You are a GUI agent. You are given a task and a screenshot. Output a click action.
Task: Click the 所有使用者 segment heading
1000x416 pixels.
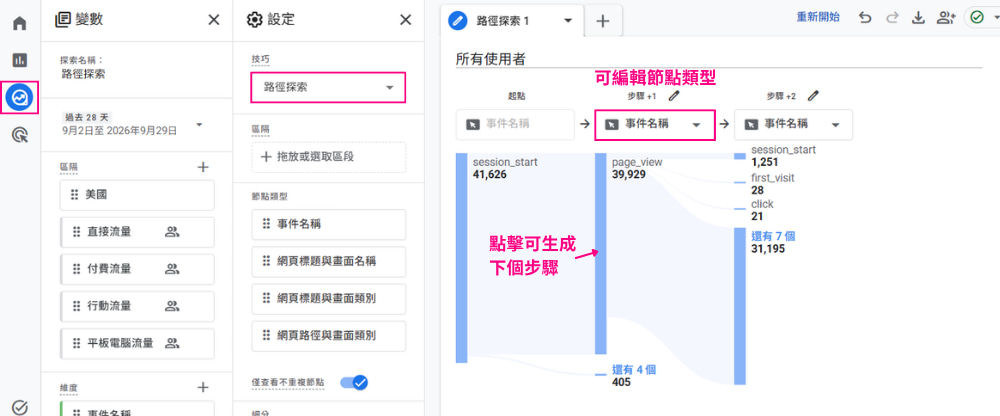coord(490,59)
